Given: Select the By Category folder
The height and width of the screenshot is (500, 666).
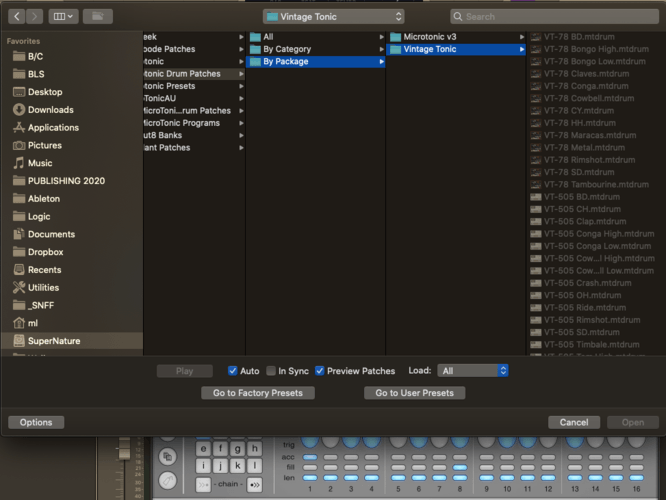Looking at the screenshot, I should tap(316, 49).
